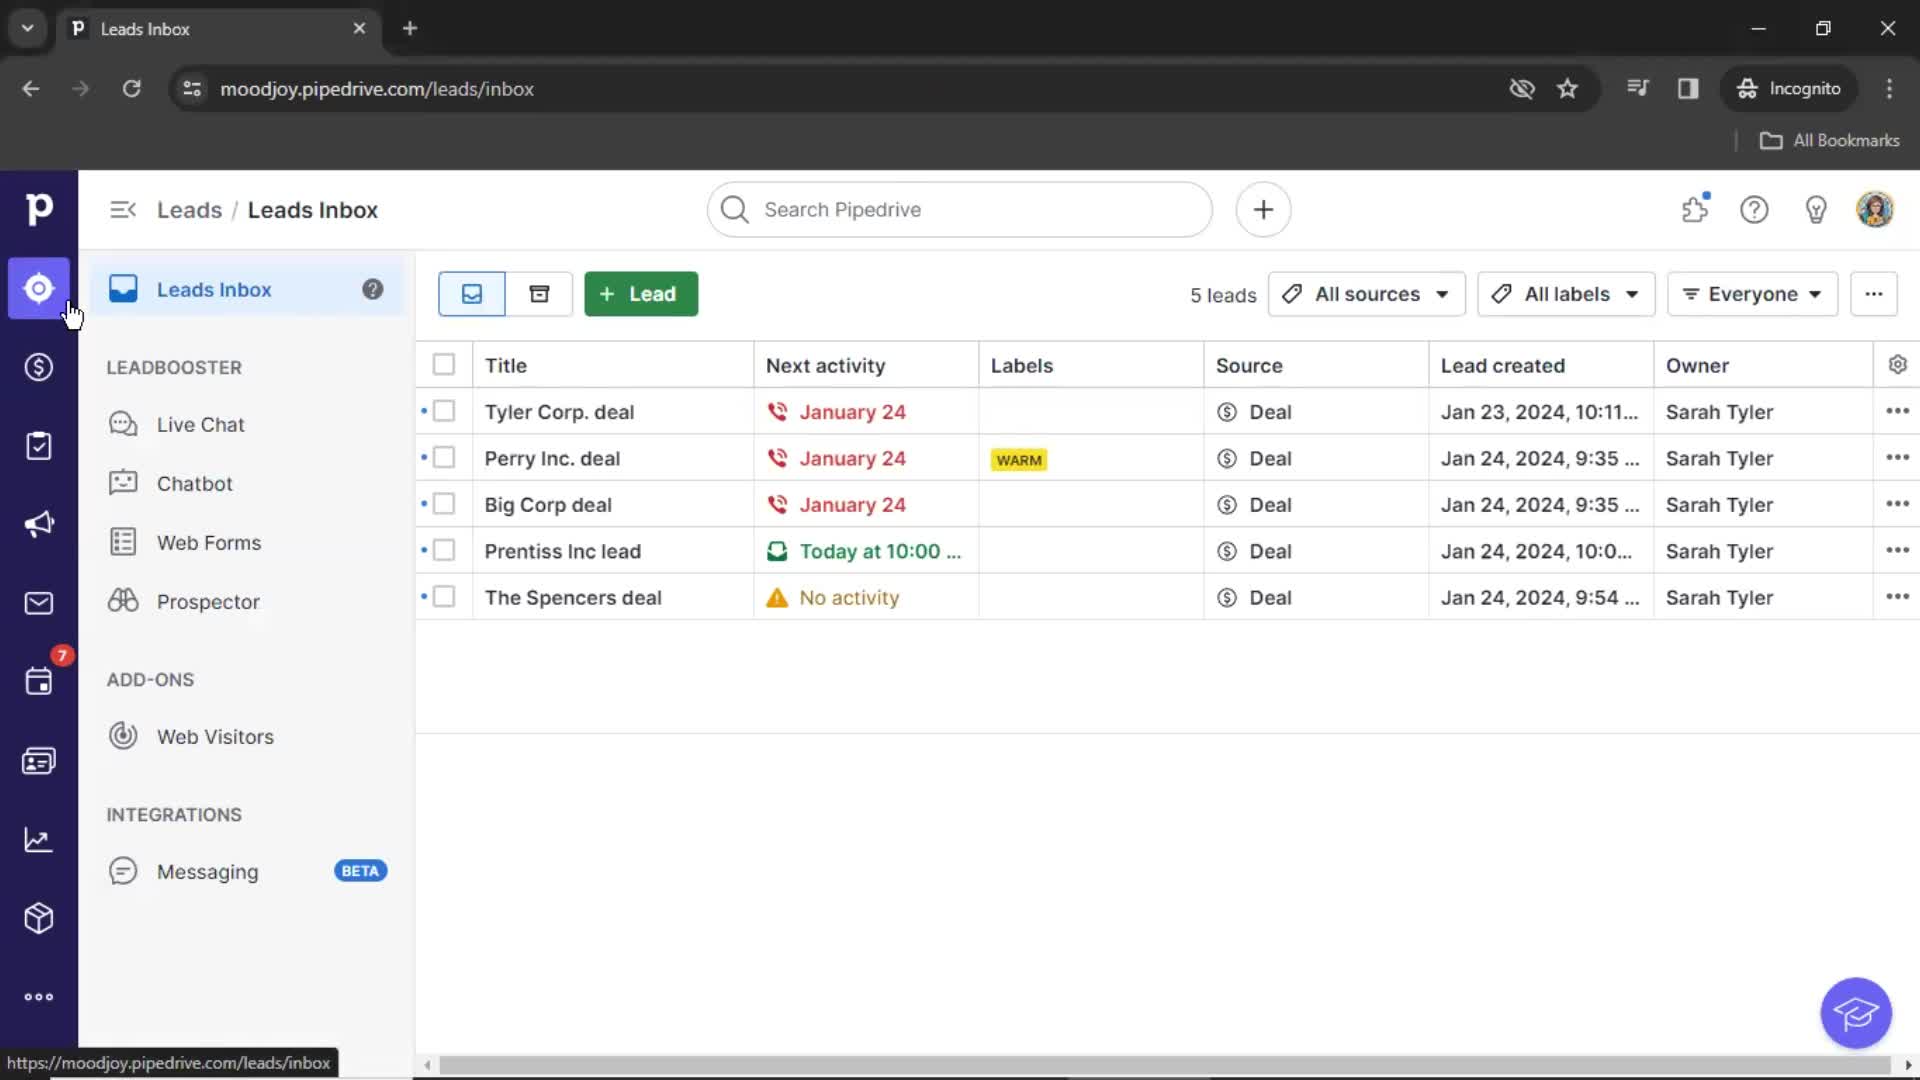Click the help icon next to Leads Inbox
The width and height of the screenshot is (1920, 1080).
click(373, 289)
